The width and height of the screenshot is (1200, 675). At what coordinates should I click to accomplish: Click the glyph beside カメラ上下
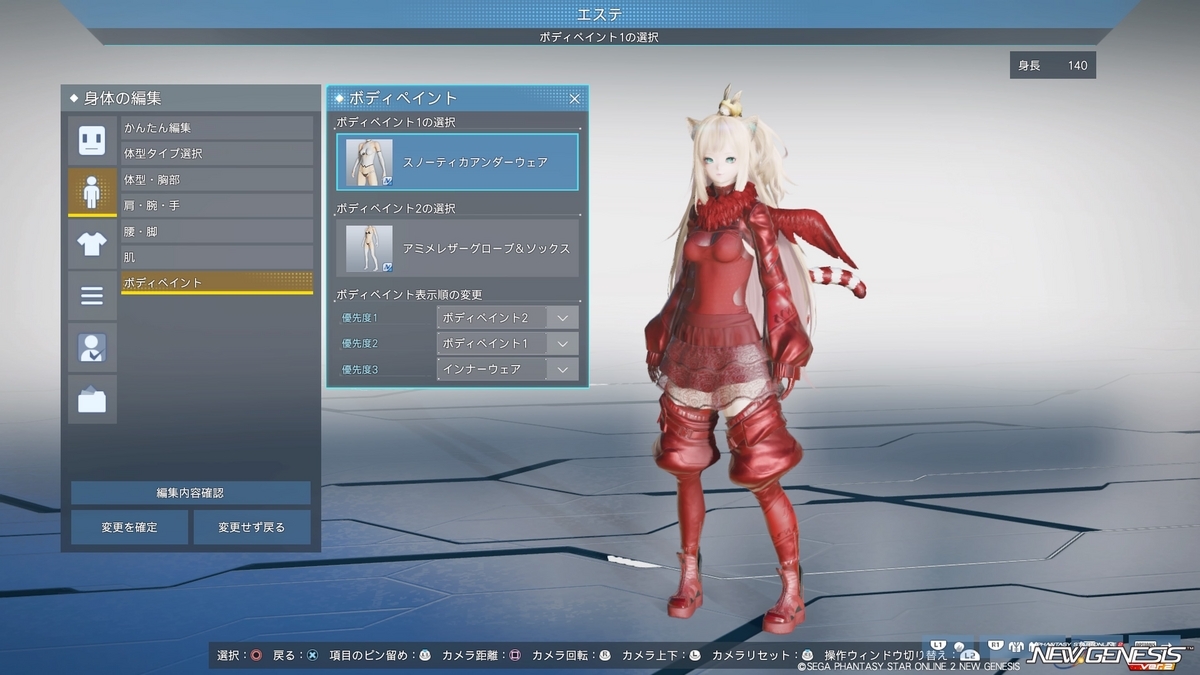694,655
